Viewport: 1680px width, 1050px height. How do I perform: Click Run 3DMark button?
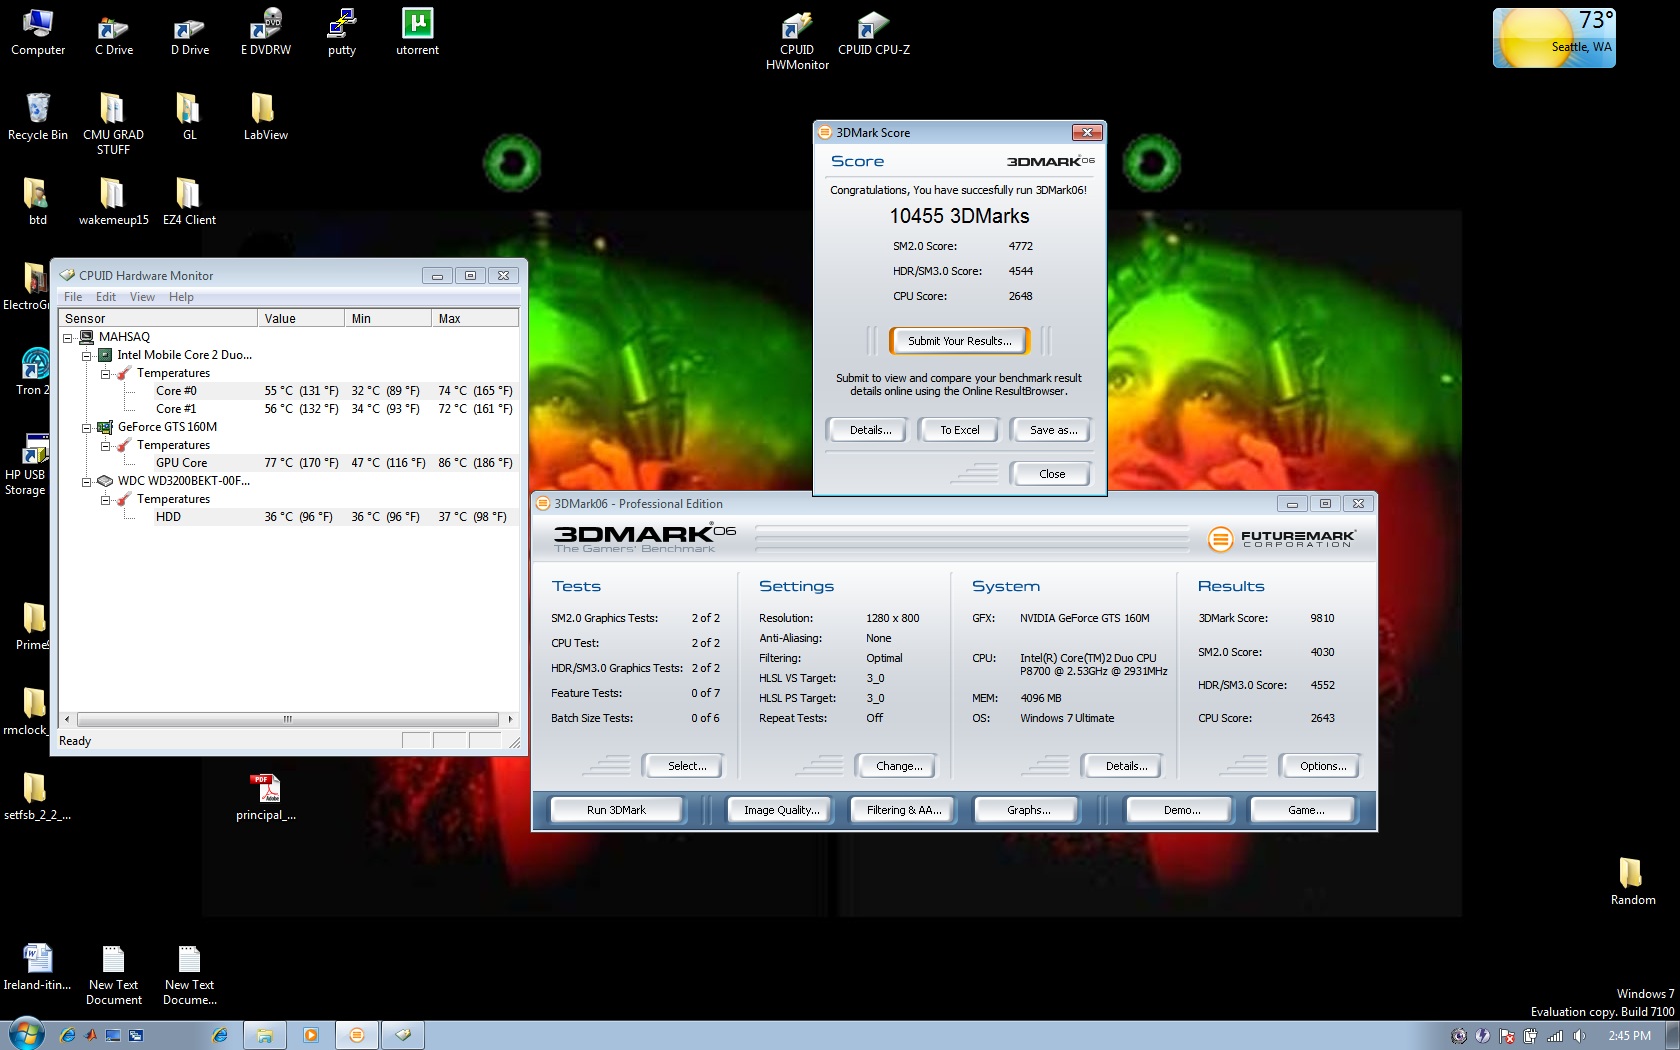[x=616, y=810]
